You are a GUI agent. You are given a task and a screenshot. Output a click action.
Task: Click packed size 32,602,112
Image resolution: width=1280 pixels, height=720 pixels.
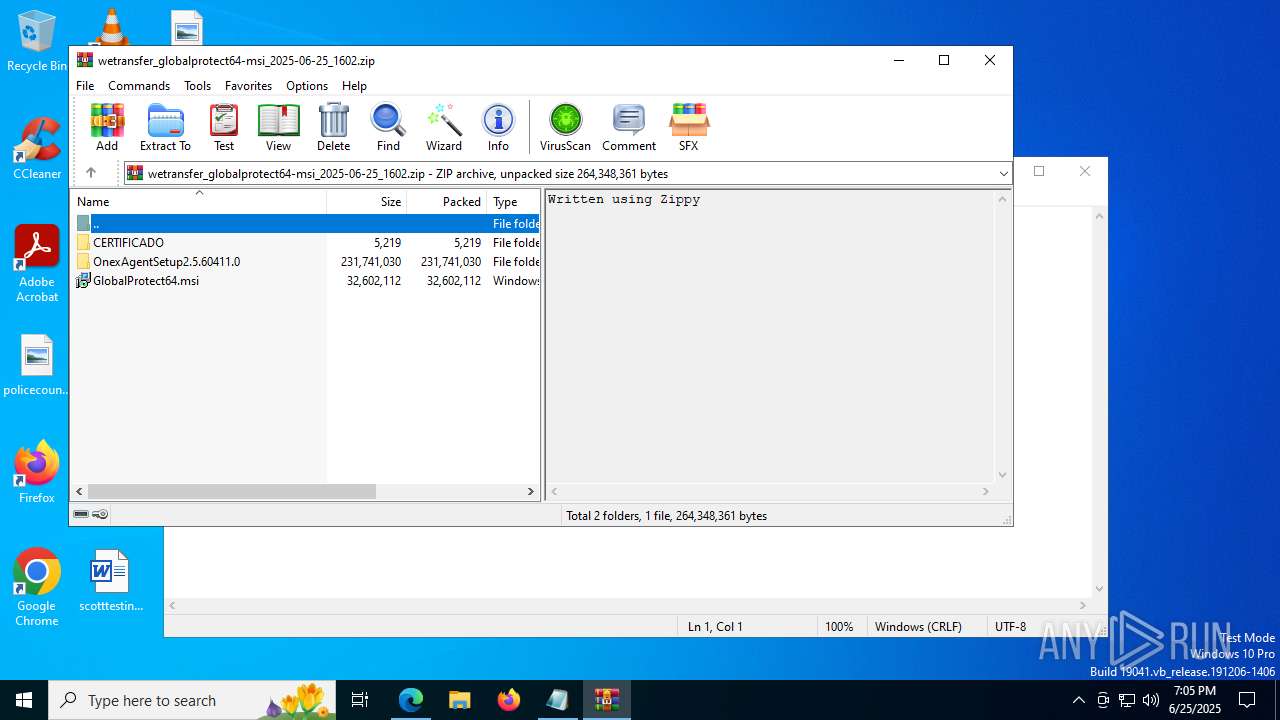(454, 281)
